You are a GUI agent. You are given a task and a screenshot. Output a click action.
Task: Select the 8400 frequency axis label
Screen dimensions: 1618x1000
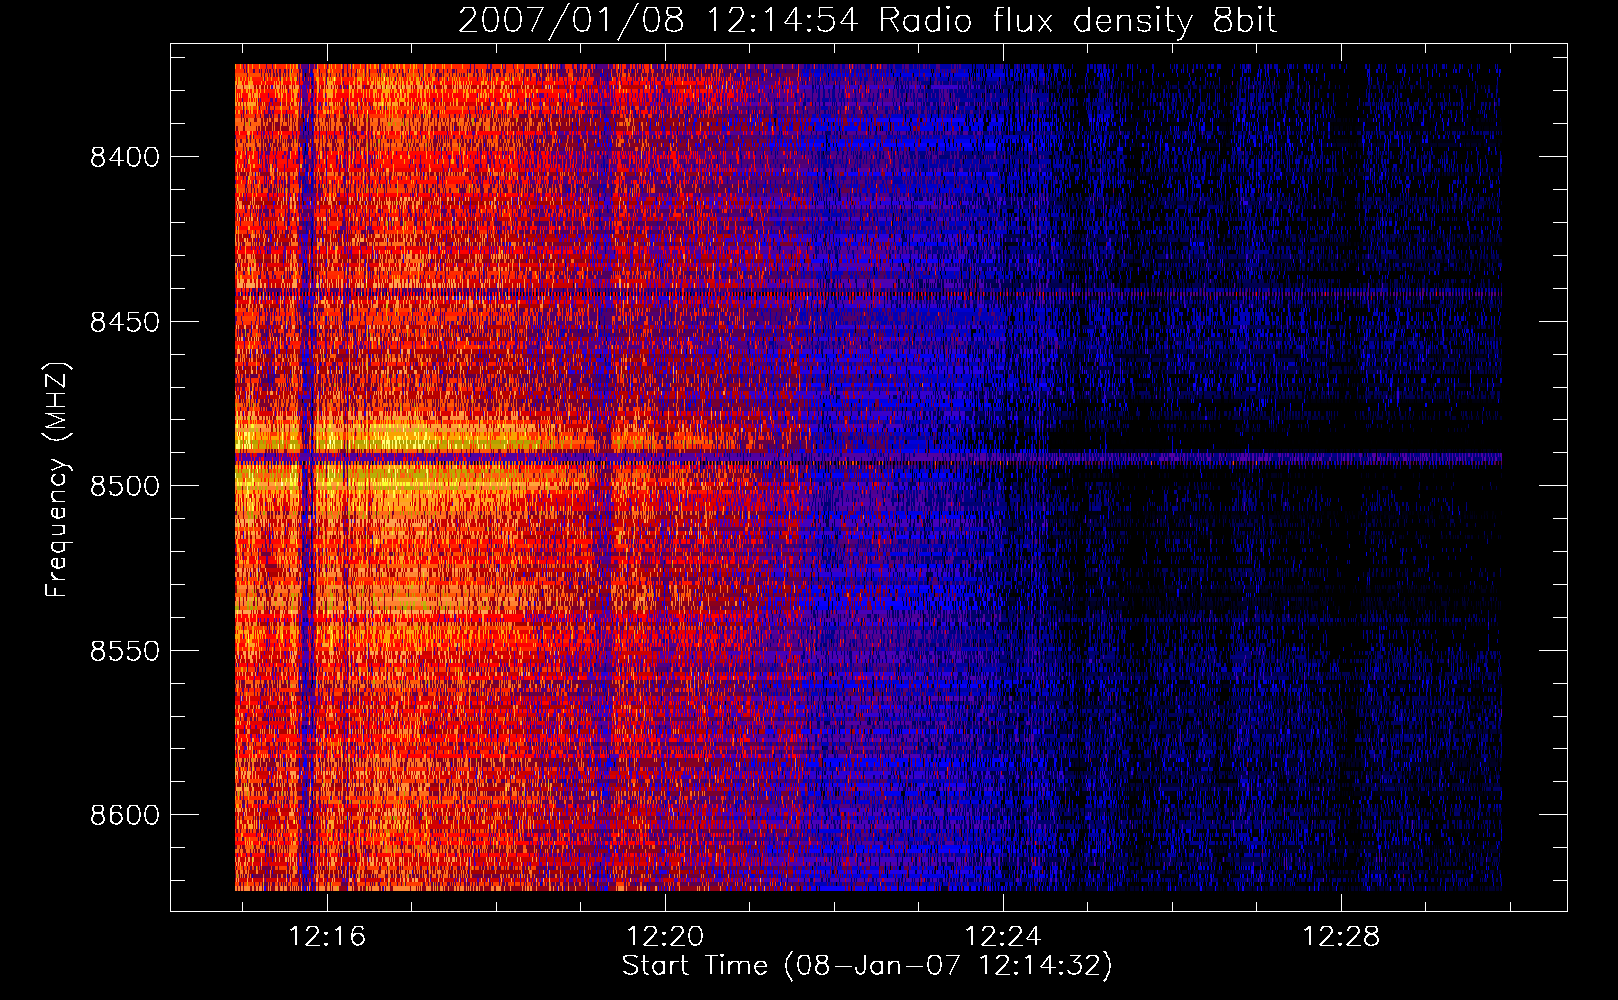coord(125,157)
